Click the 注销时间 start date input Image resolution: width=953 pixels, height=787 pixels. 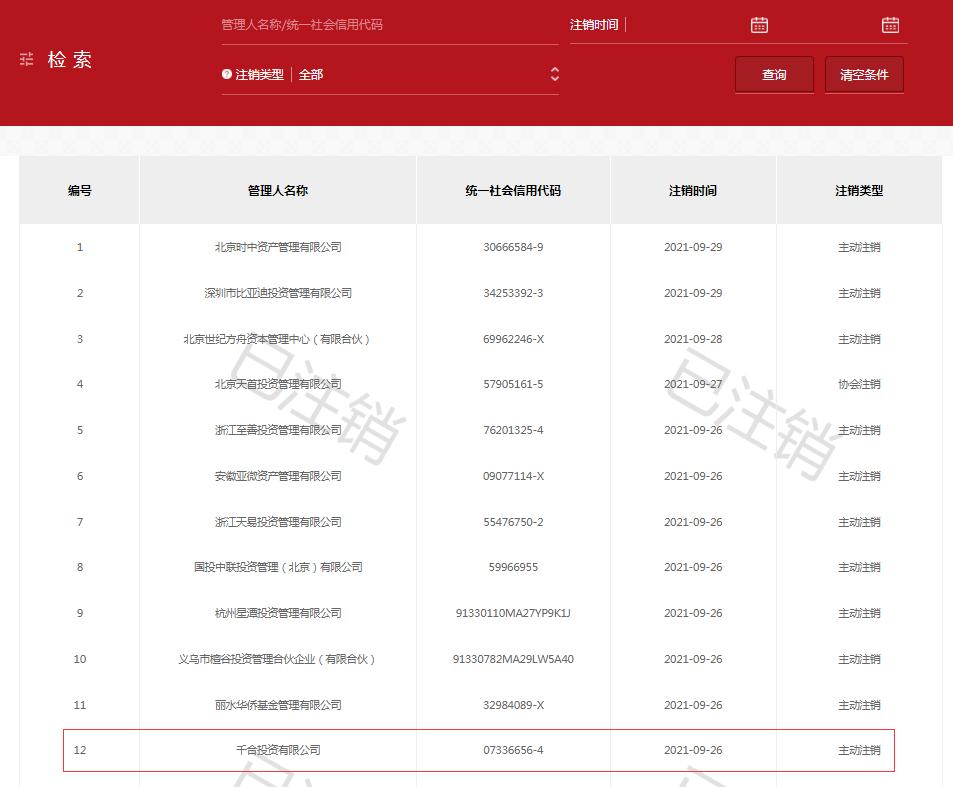(x=690, y=23)
